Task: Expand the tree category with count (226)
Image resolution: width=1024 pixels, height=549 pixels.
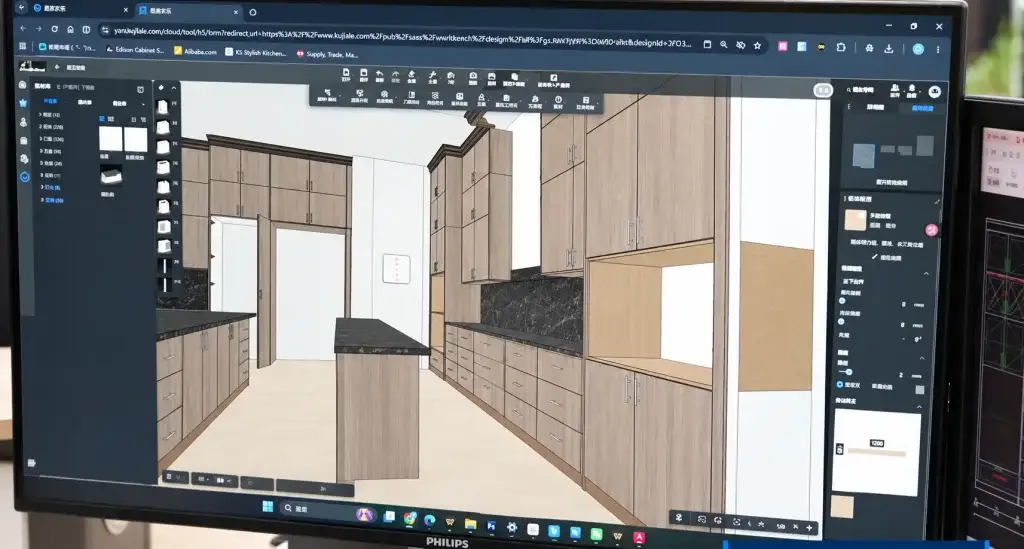Action: (51, 127)
